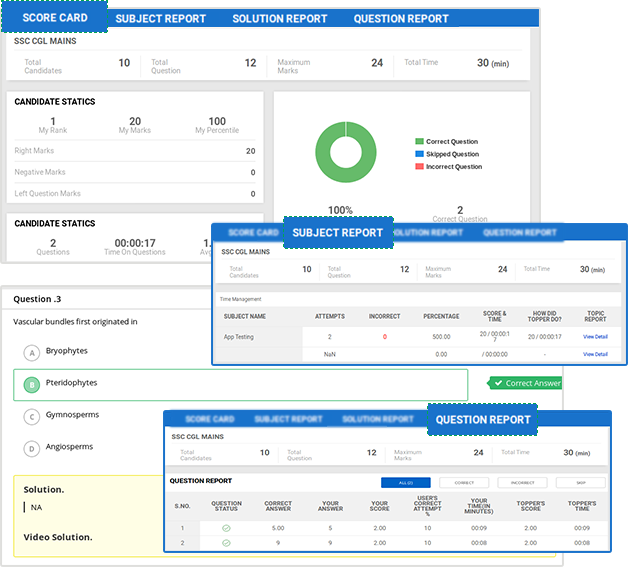Click the 500.00 percentage value
The height and width of the screenshot is (567, 628).
point(441,337)
